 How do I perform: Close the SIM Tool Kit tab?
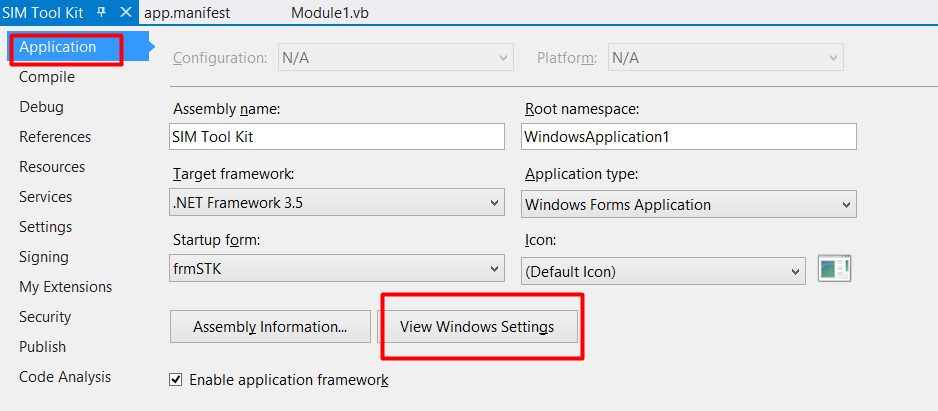click(125, 13)
